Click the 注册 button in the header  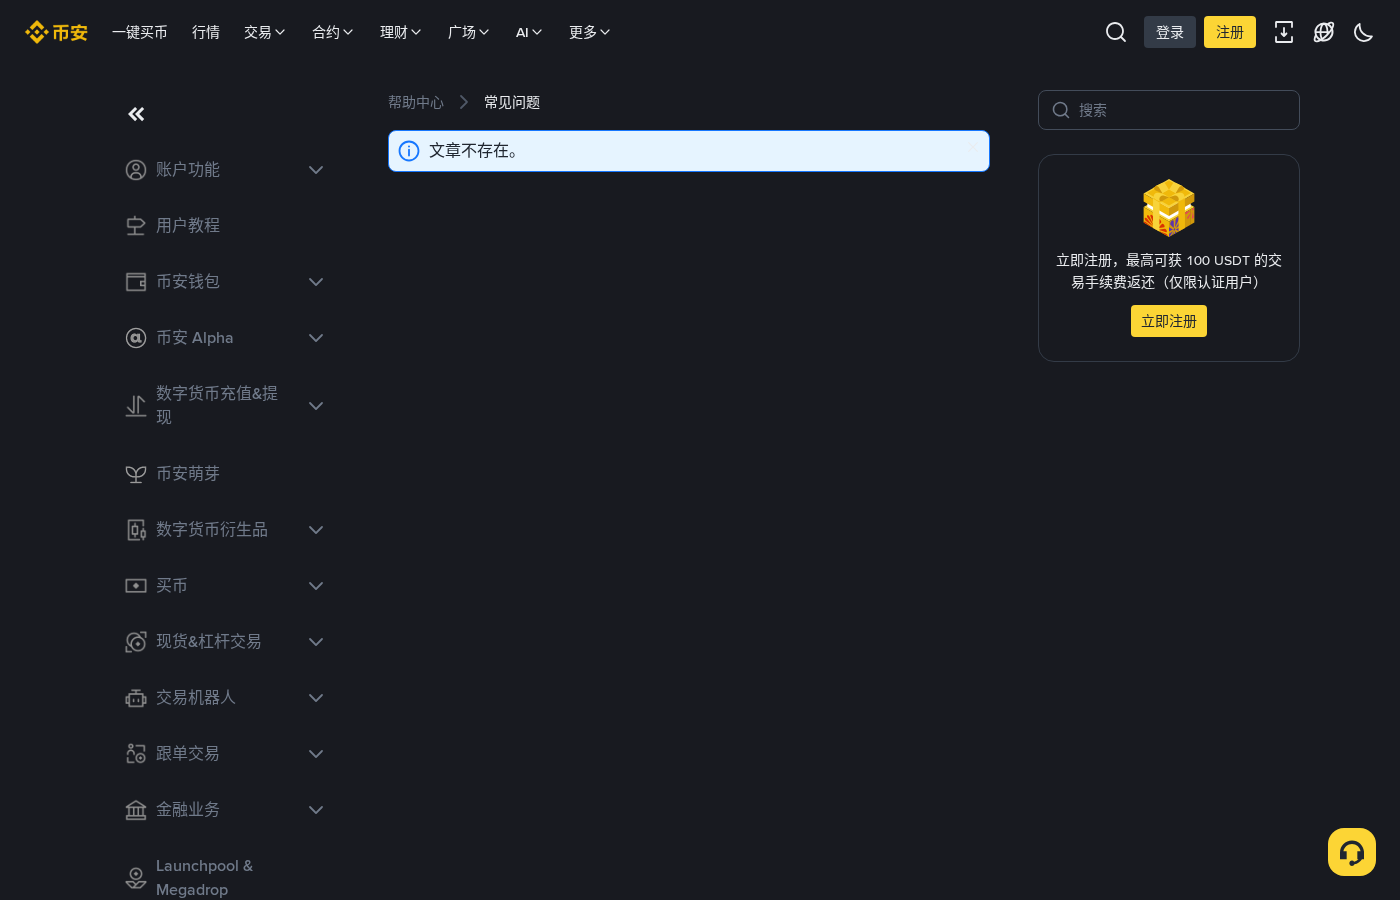[1230, 32]
